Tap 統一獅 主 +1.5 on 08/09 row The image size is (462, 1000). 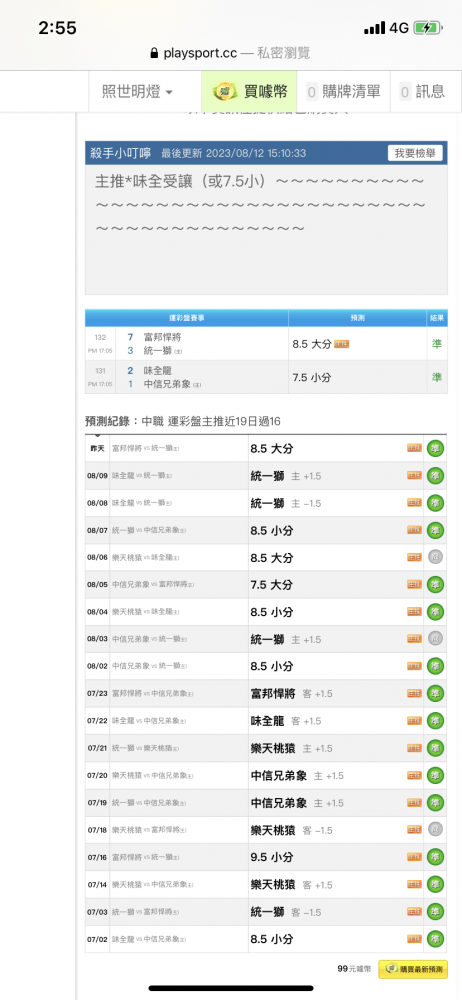286,476
